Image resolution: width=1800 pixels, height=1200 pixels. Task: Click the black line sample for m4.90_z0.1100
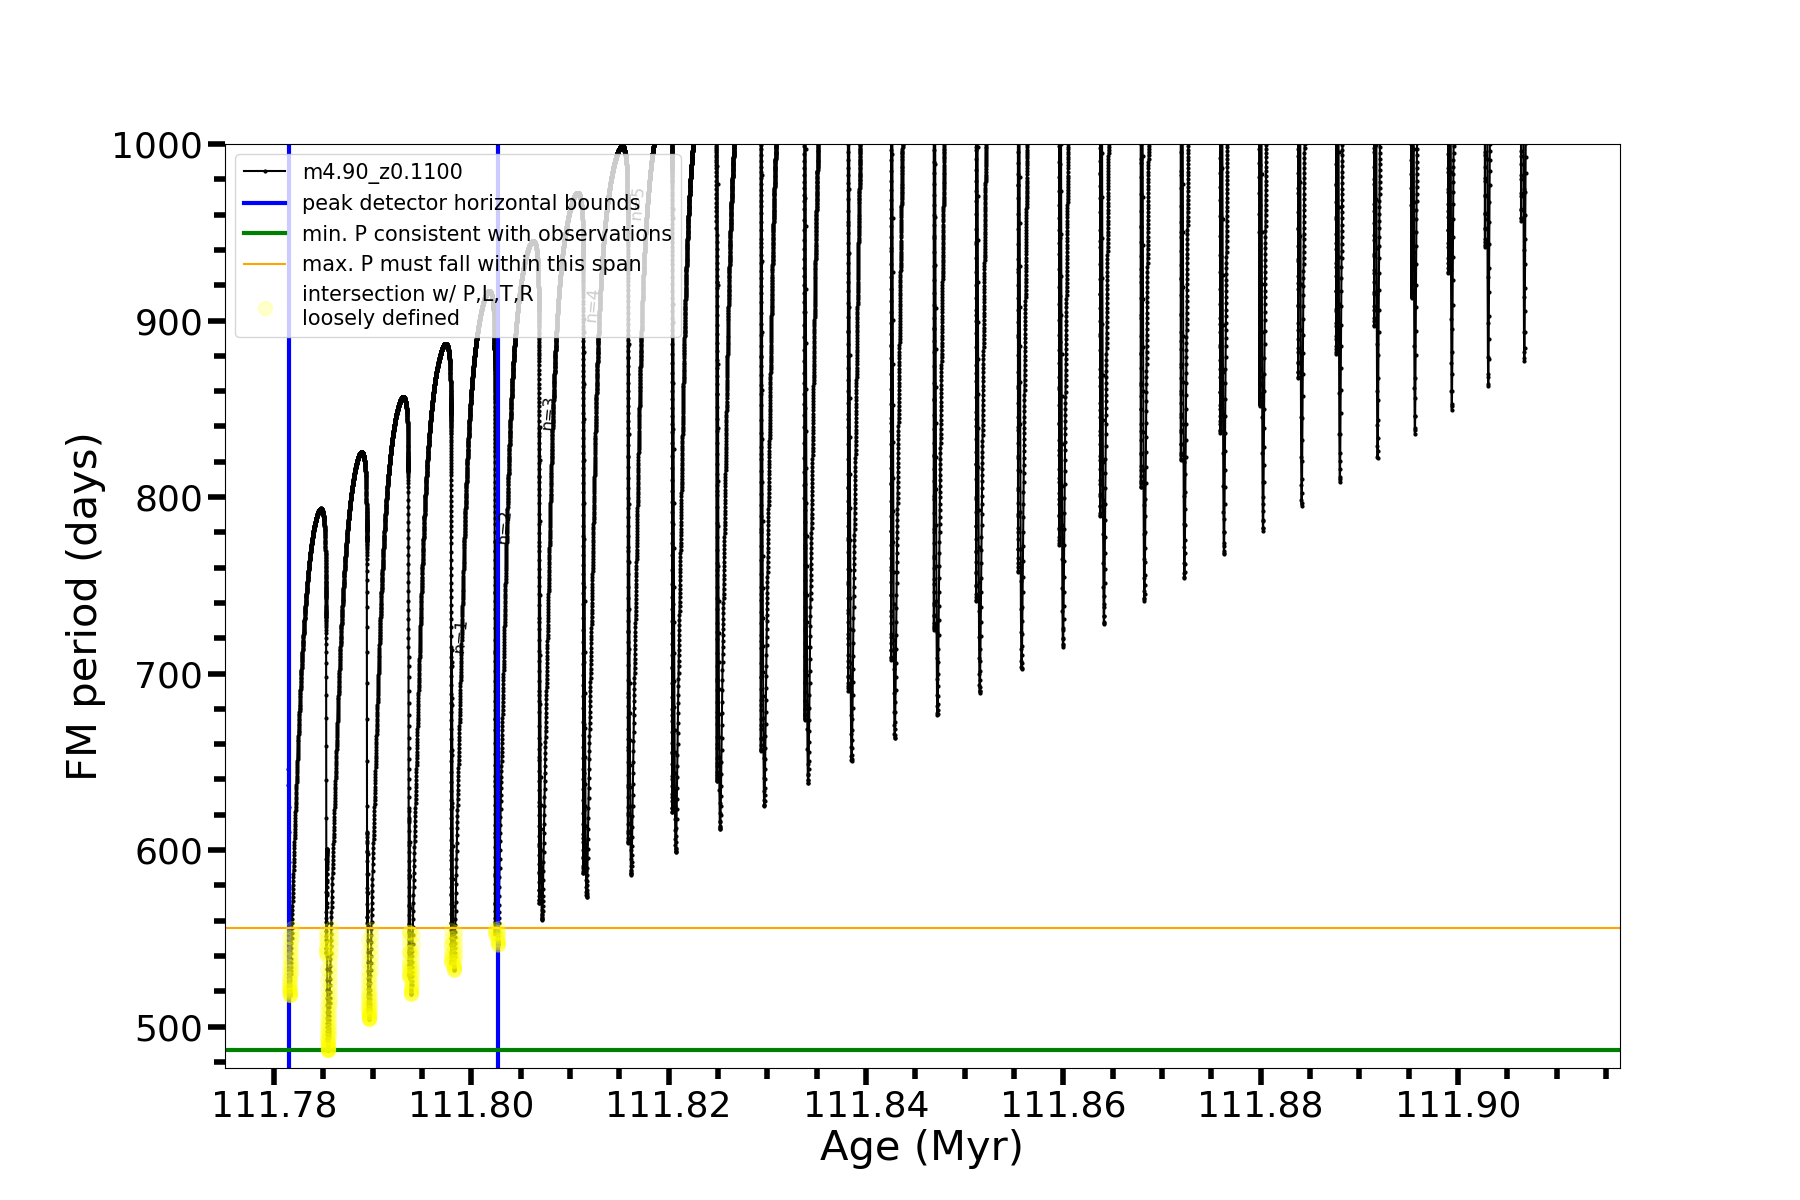[265, 172]
